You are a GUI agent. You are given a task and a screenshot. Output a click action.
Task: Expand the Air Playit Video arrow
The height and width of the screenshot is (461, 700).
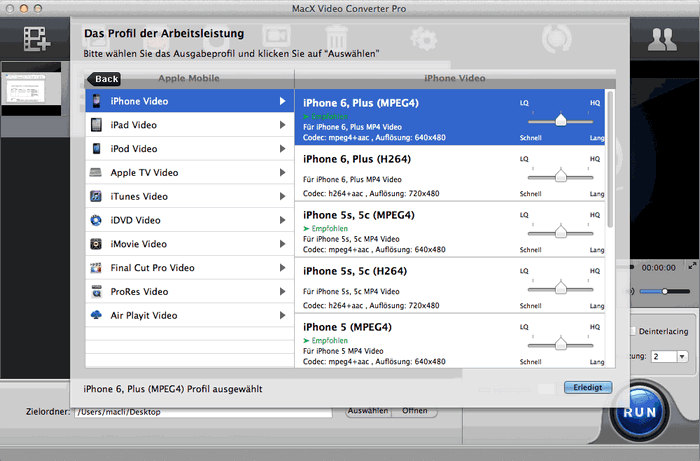[x=282, y=315]
